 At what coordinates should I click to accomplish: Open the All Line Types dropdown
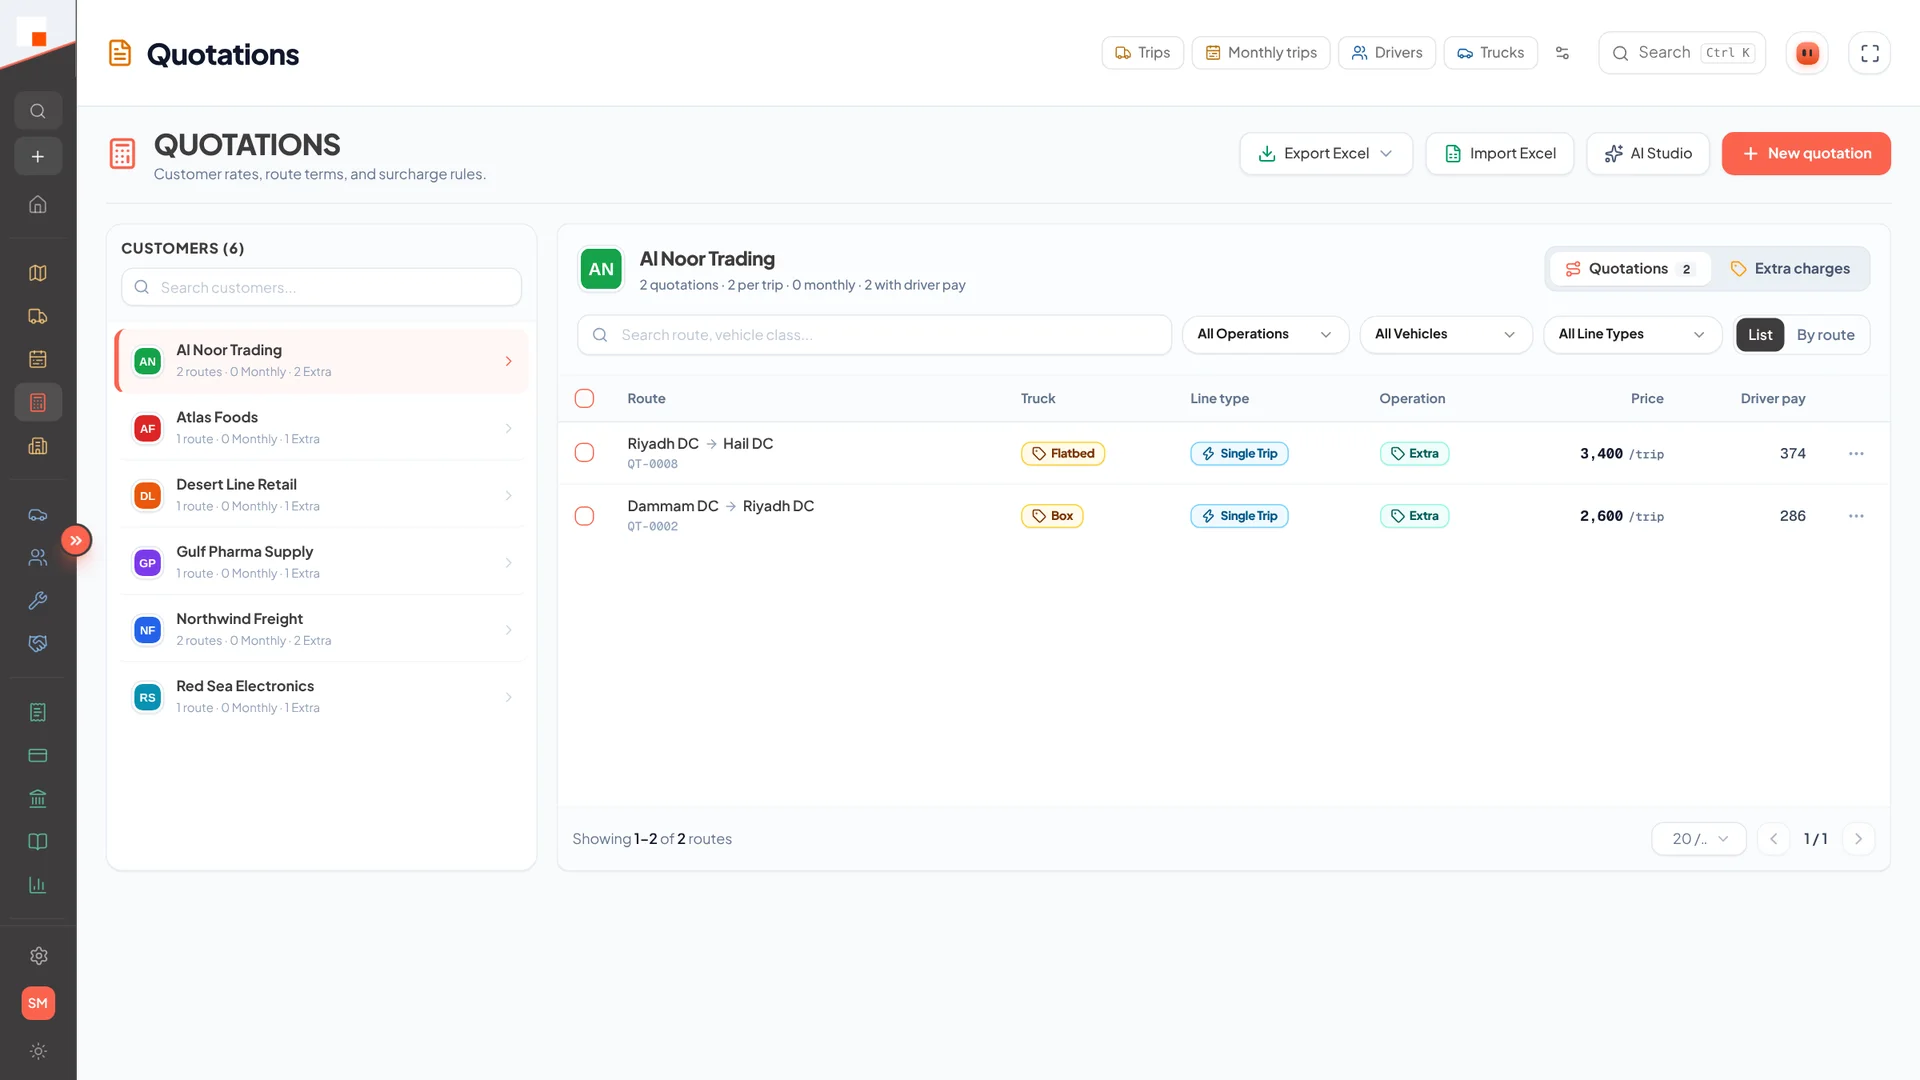(1632, 334)
